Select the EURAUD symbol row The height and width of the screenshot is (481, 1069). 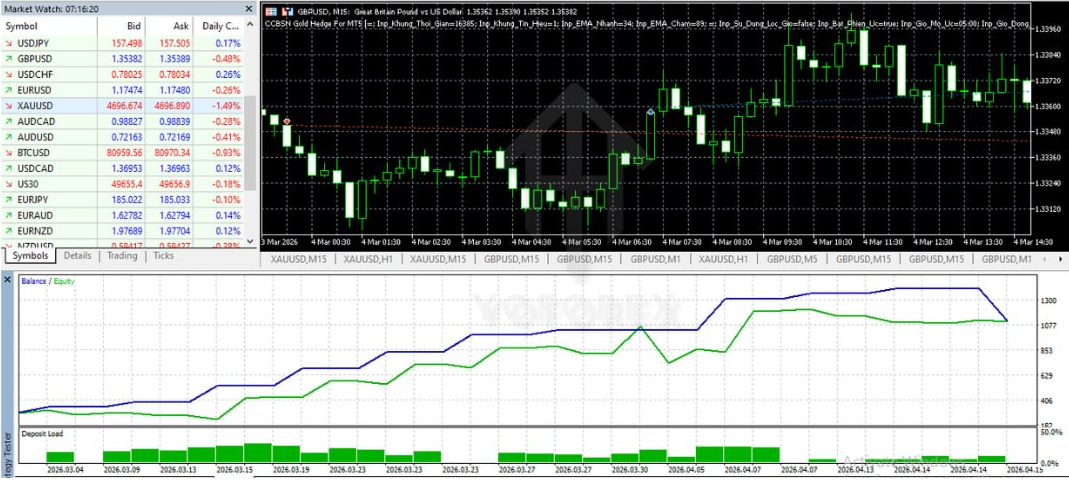123,215
